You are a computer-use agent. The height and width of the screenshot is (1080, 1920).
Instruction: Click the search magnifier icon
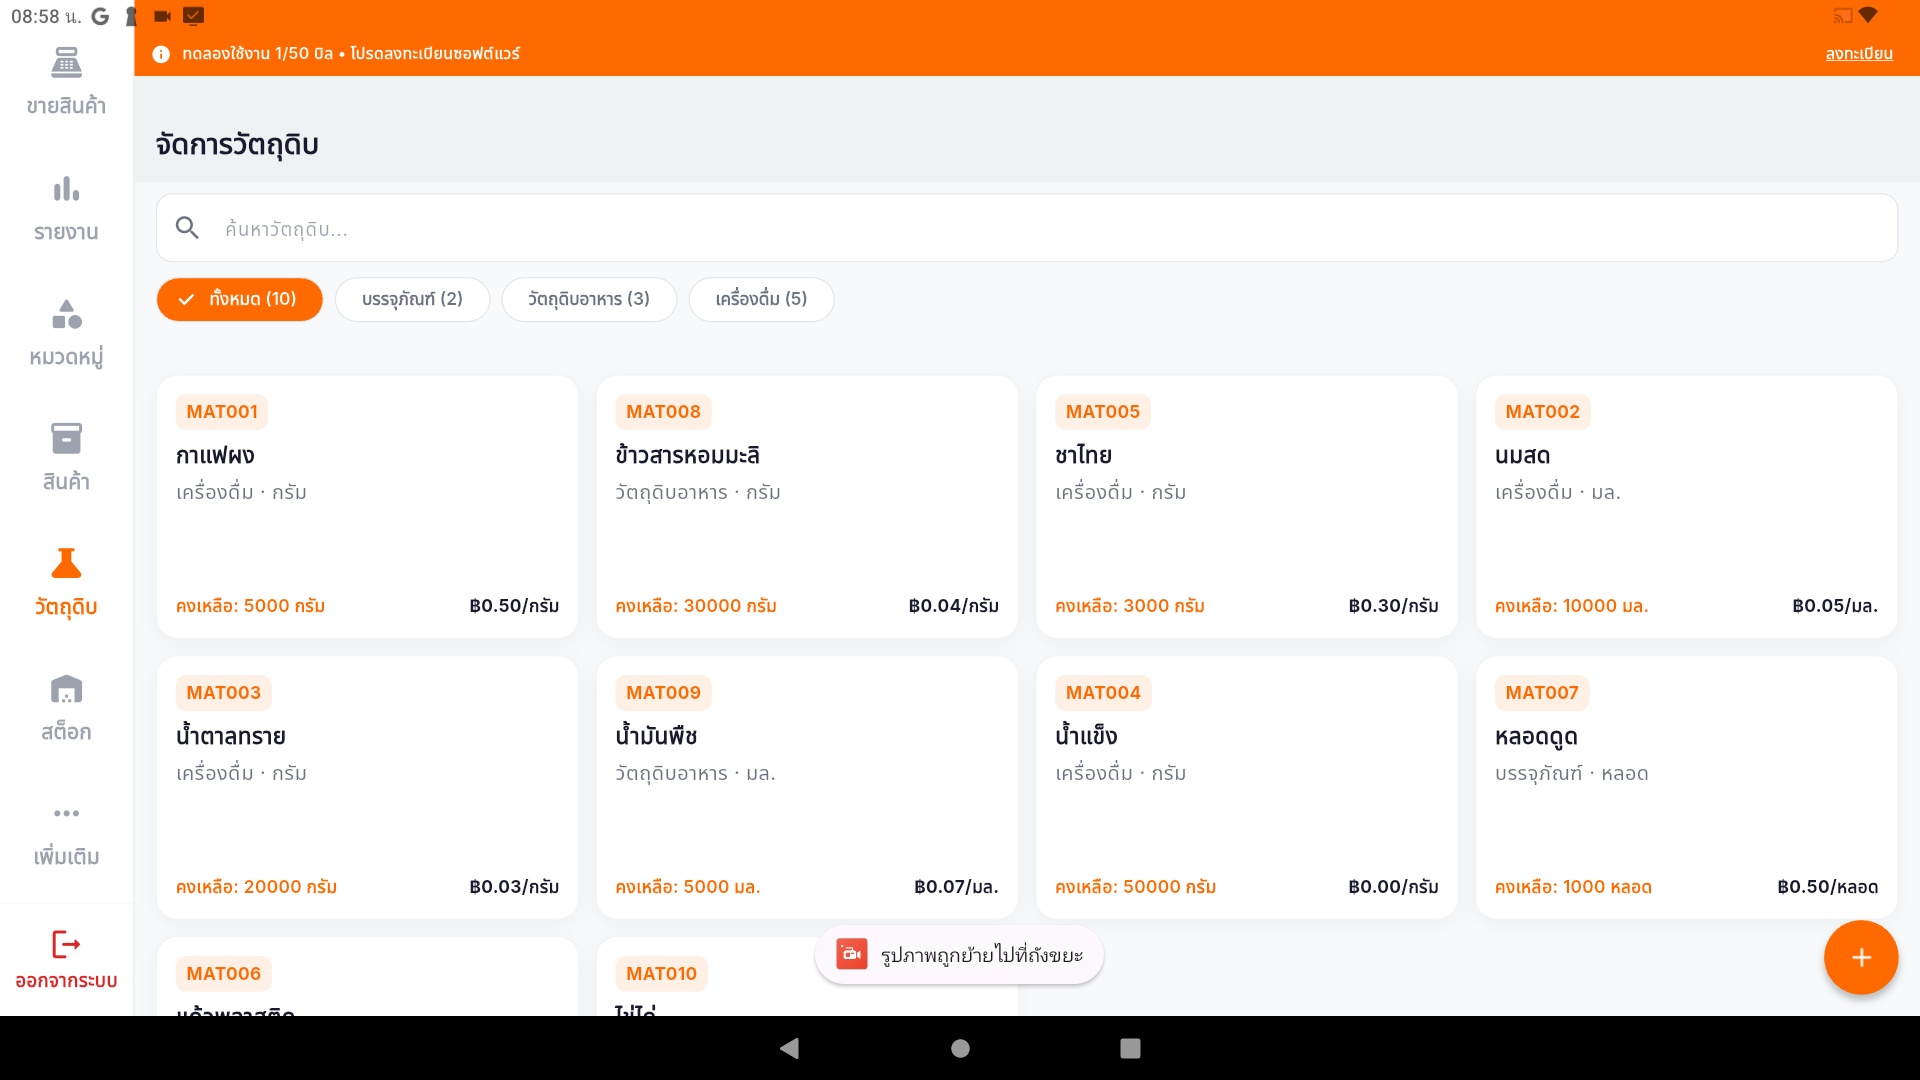[187, 228]
